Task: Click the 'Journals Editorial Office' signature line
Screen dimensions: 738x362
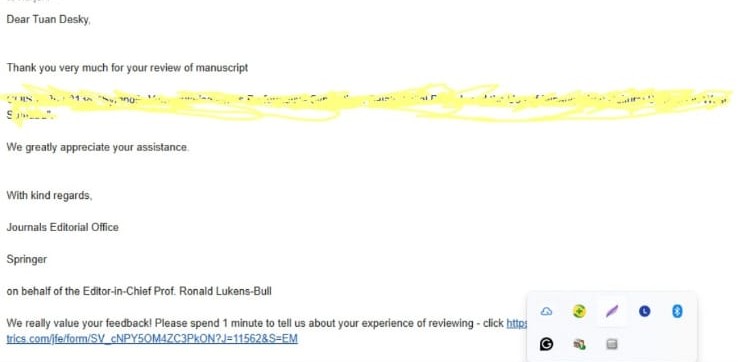Action: click(63, 227)
